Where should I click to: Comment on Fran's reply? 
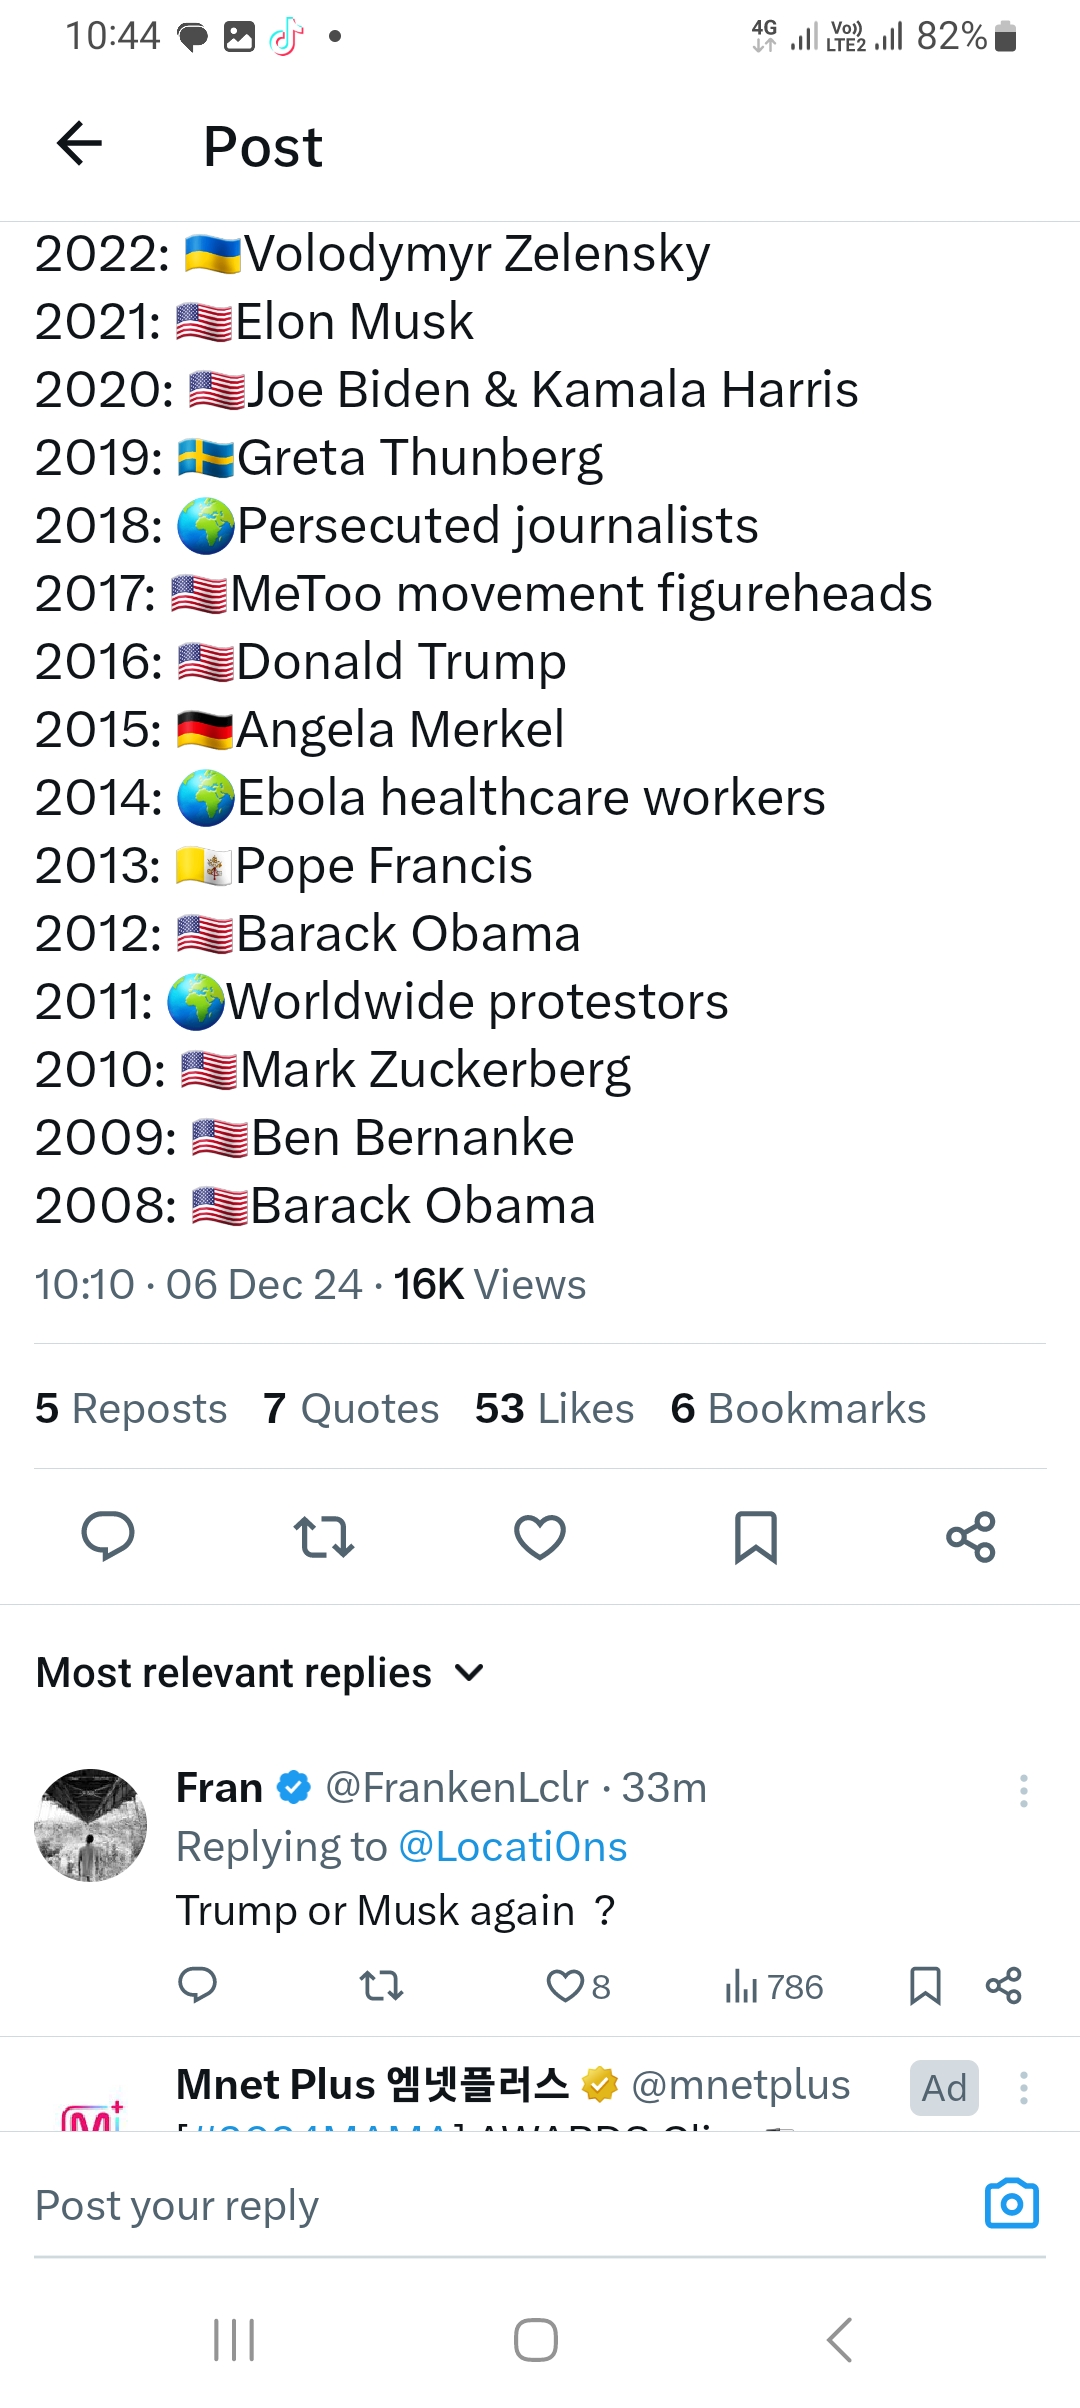(197, 1986)
